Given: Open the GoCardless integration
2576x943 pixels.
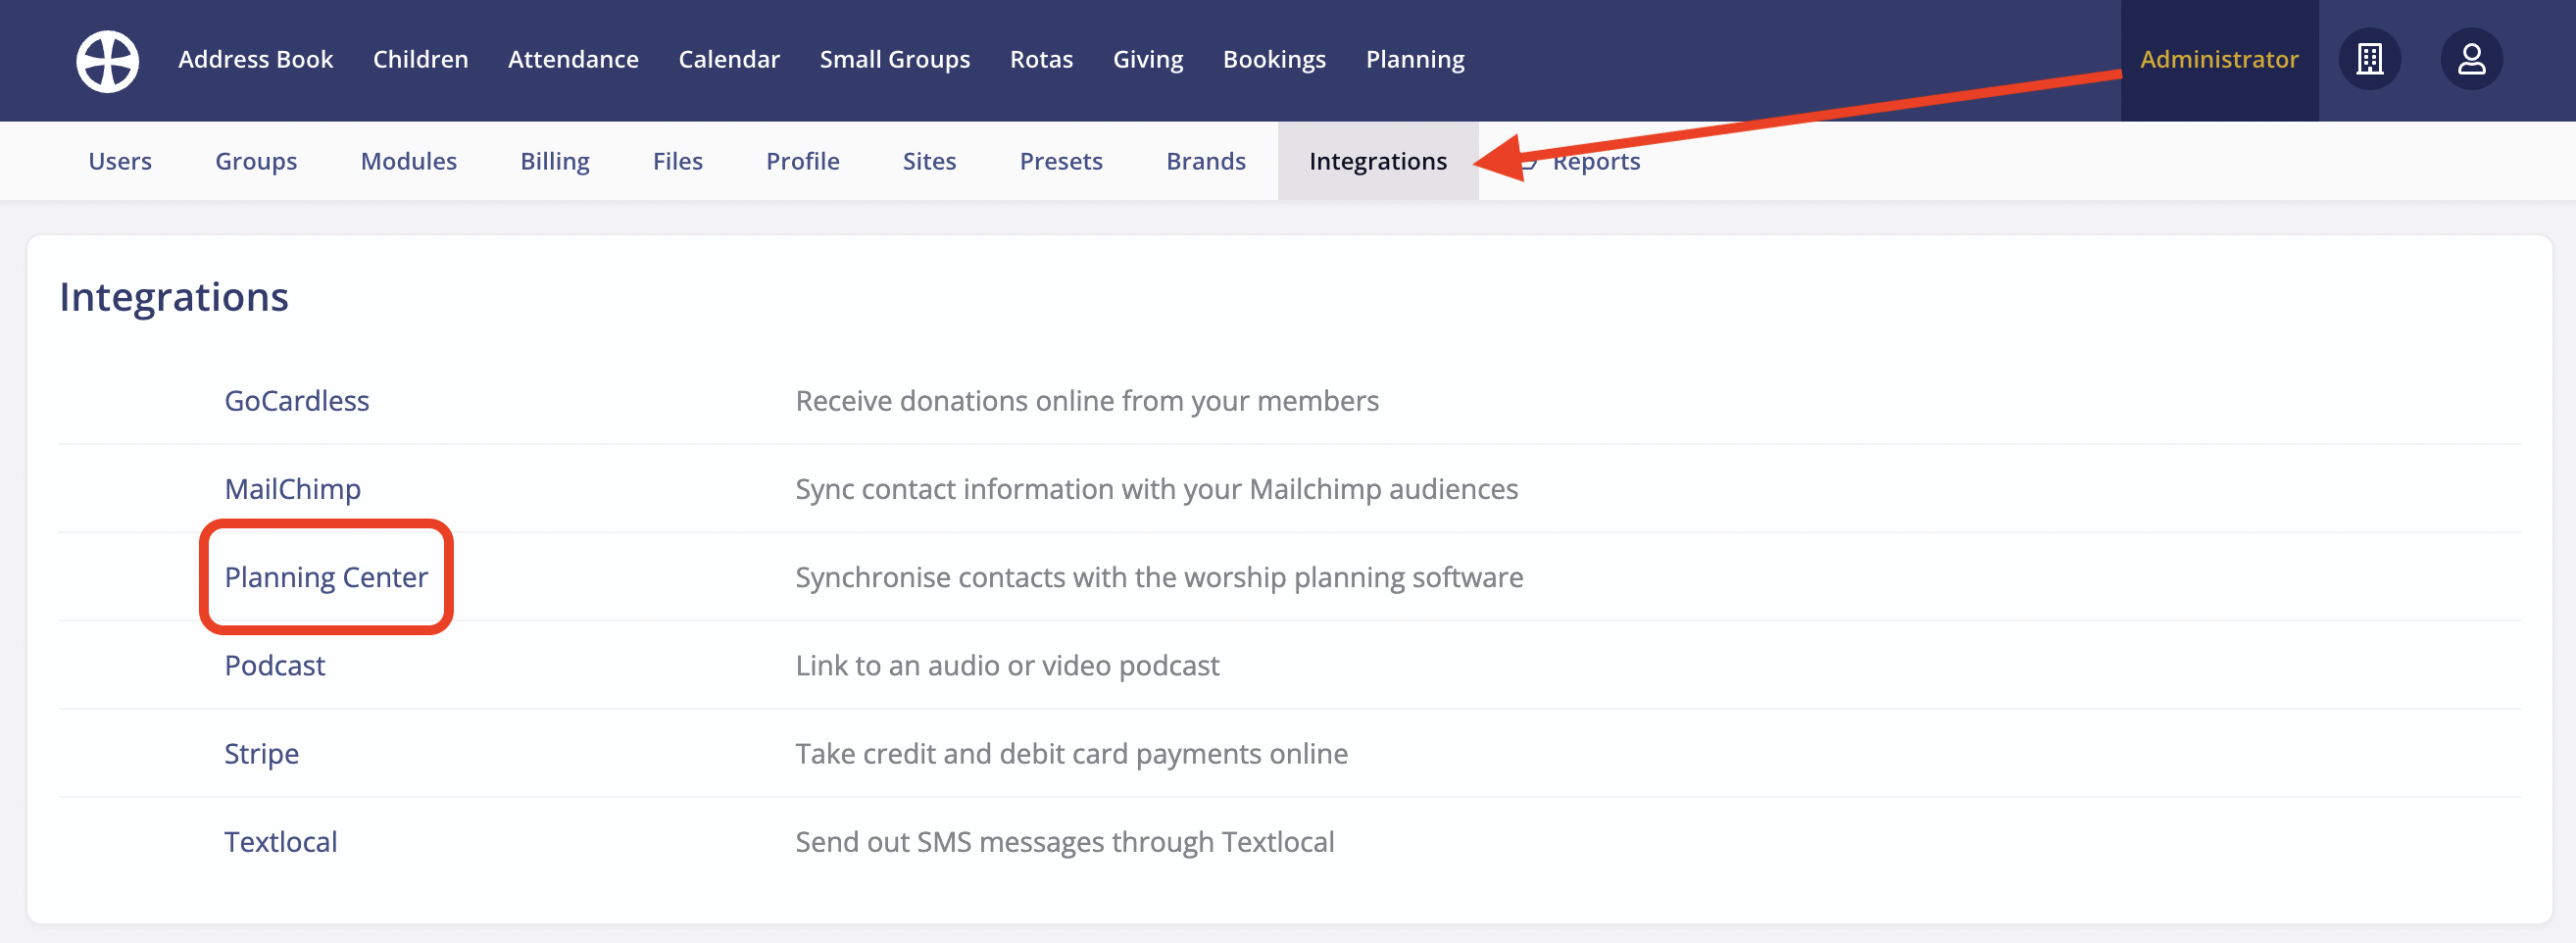Looking at the screenshot, I should click(x=297, y=400).
